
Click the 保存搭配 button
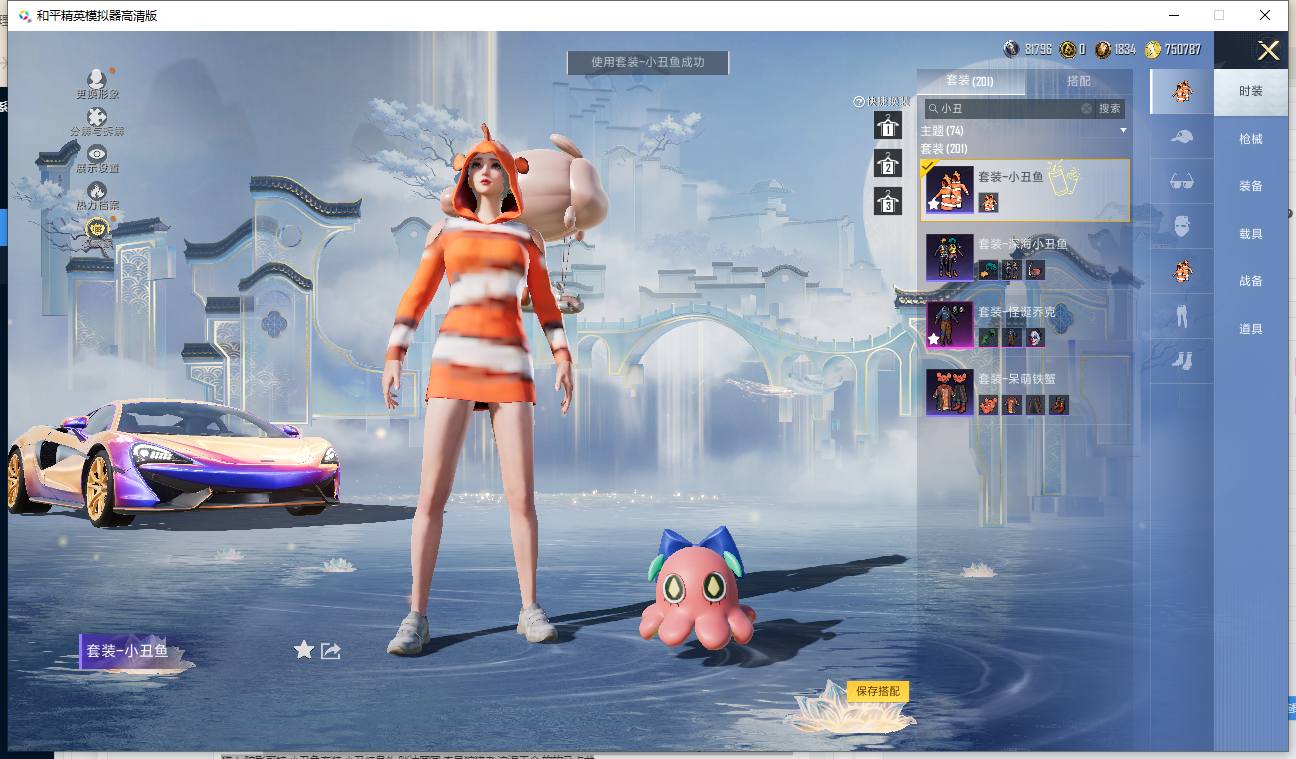[878, 691]
